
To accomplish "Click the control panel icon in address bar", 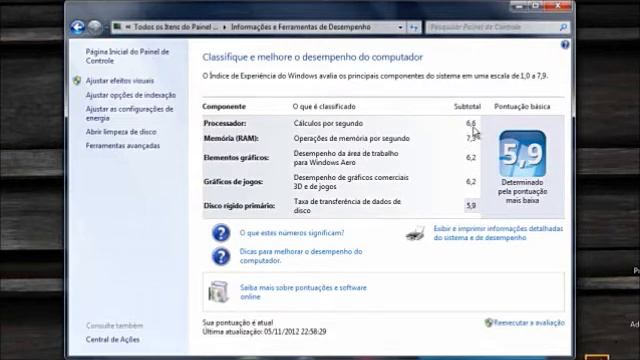I will tap(118, 27).
